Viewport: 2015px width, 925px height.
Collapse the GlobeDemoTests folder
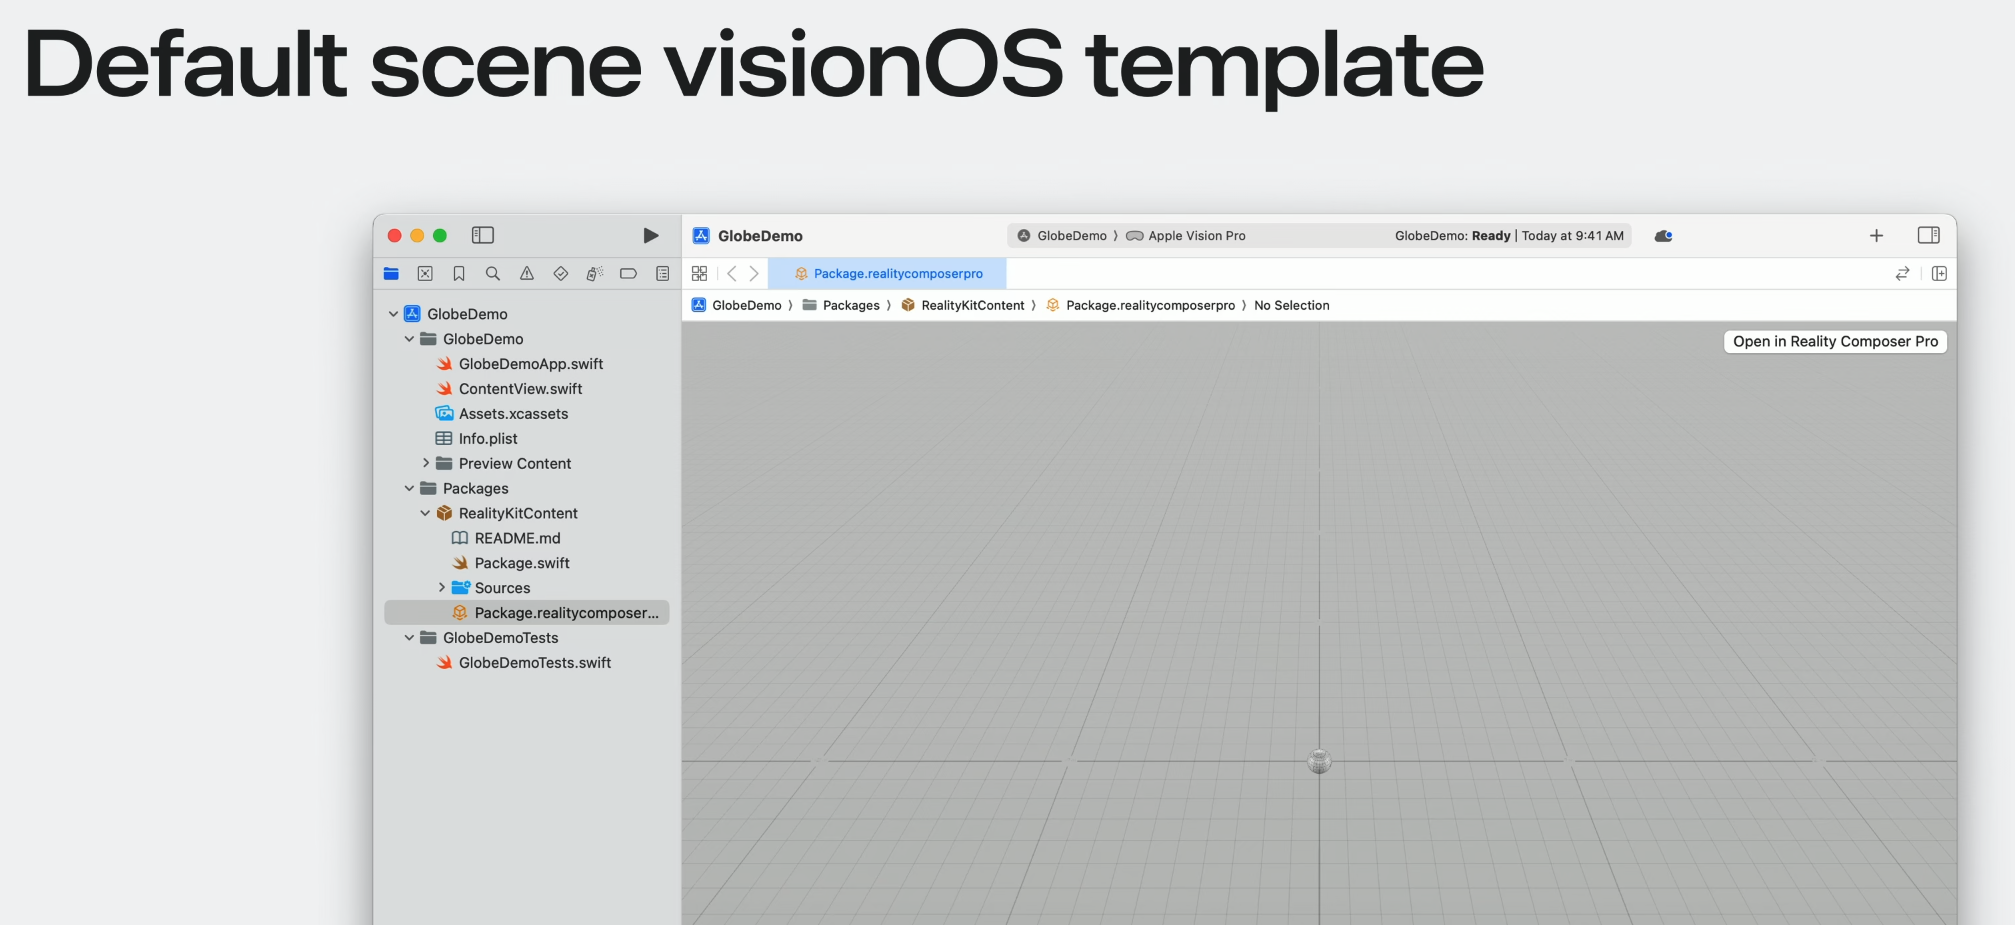[409, 638]
